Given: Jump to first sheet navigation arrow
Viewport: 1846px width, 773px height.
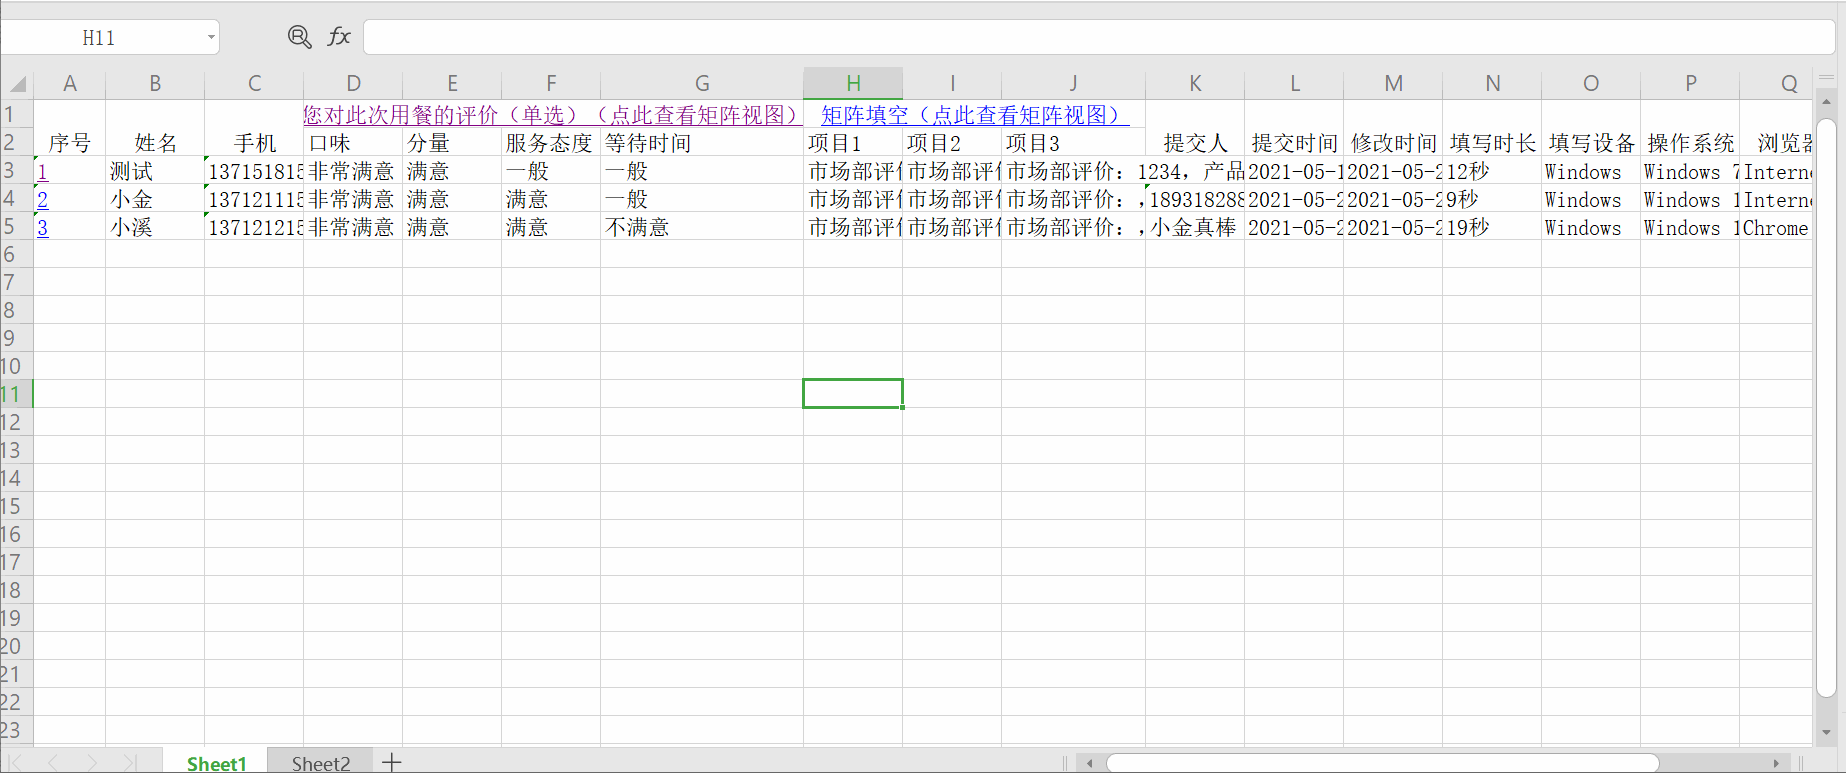Looking at the screenshot, I should point(16,762).
